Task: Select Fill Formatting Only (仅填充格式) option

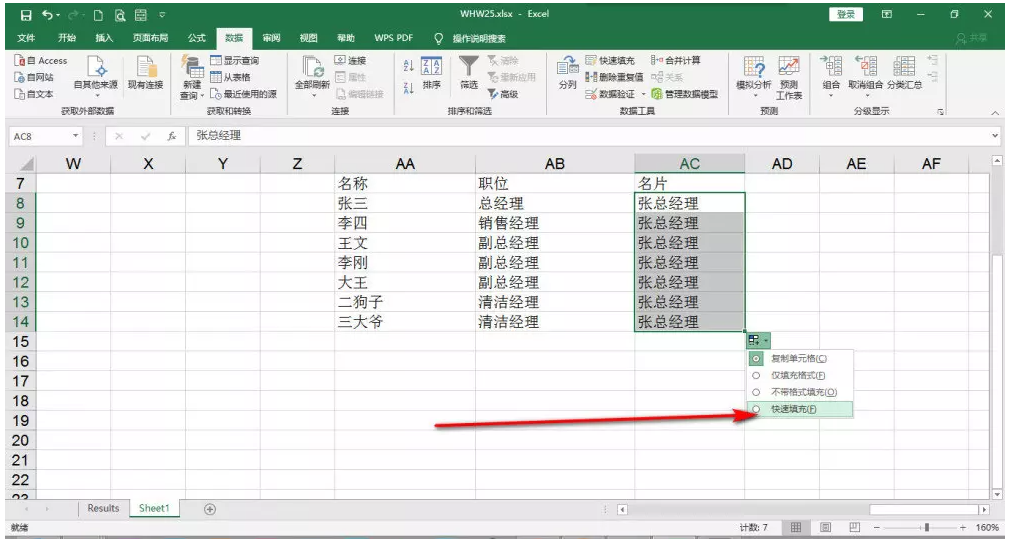Action: click(x=799, y=376)
